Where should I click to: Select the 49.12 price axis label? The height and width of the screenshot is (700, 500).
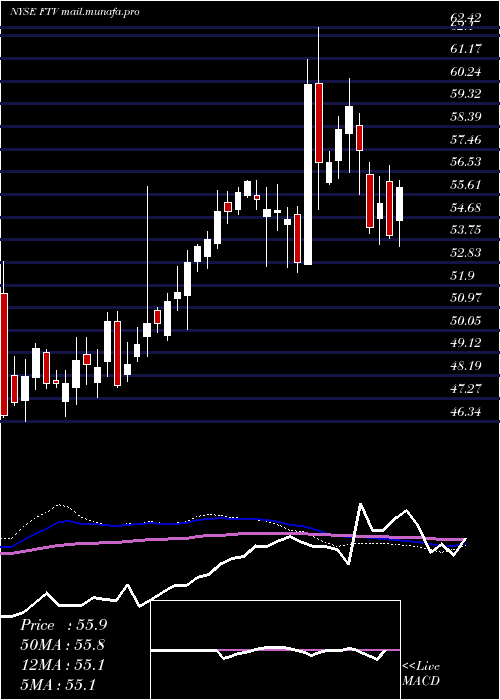pos(466,343)
